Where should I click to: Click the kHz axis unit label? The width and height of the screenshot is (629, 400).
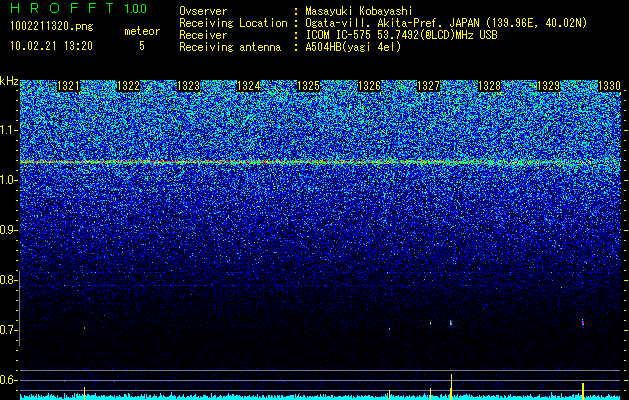coord(9,81)
